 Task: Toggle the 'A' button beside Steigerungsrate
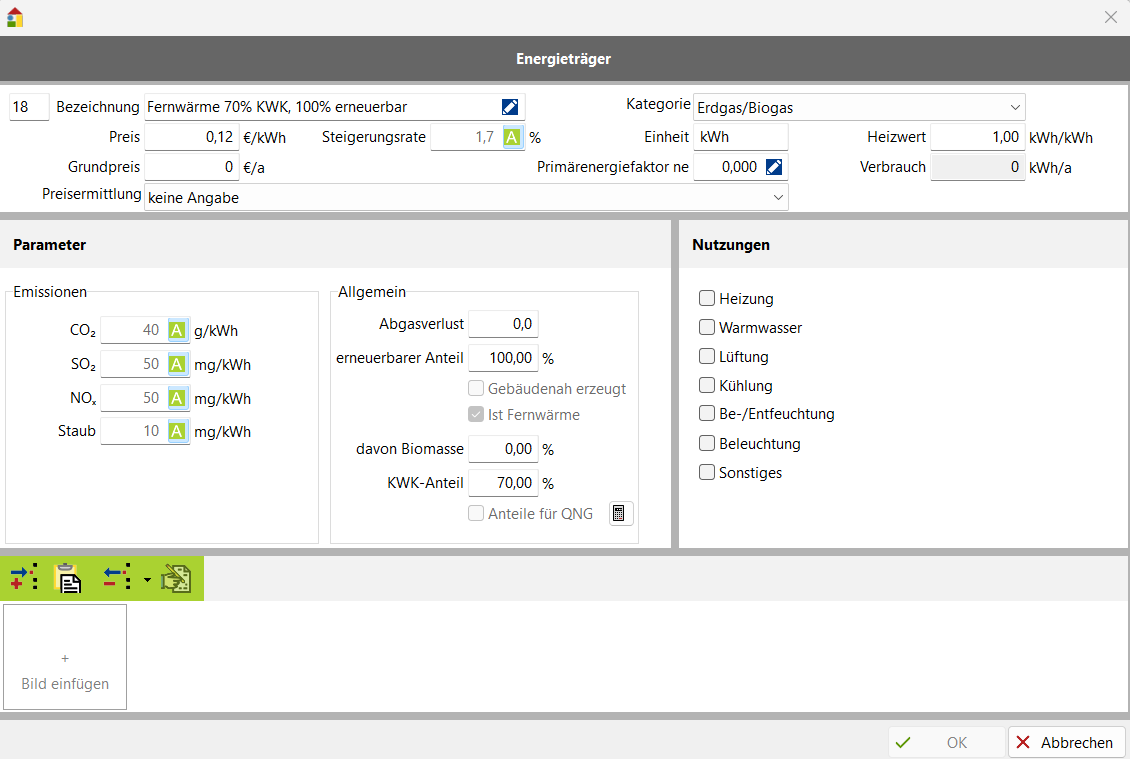(512, 137)
